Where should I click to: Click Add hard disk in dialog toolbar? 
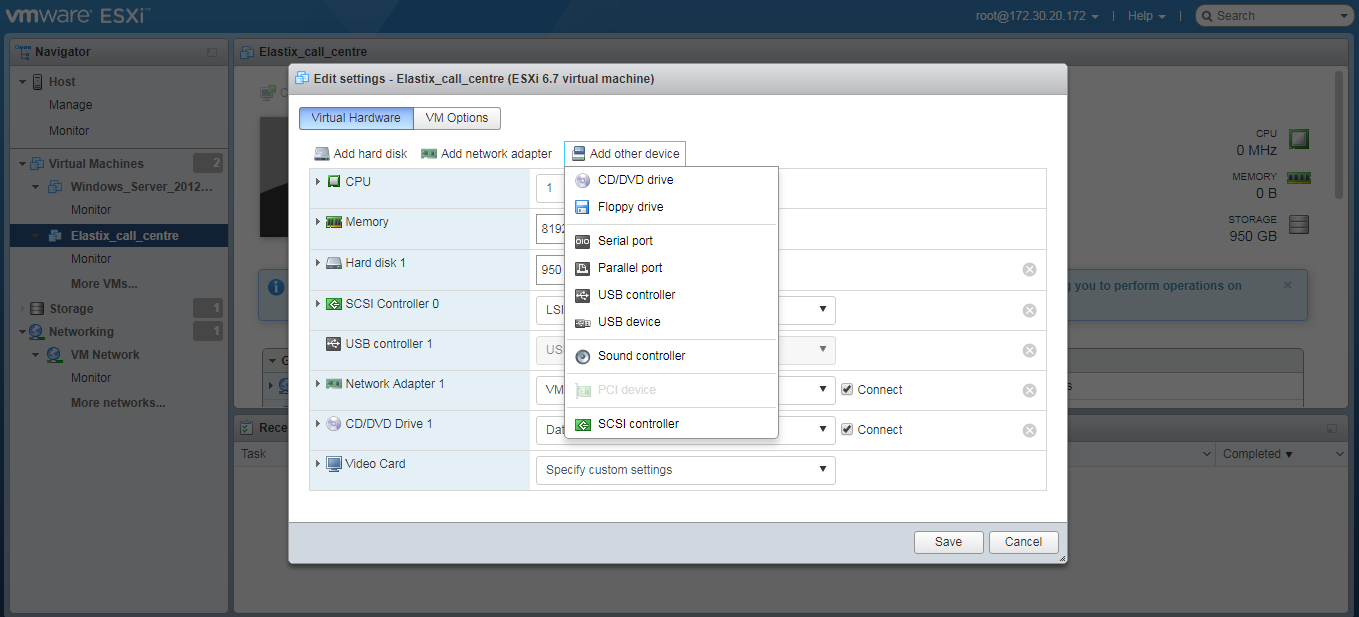click(361, 154)
